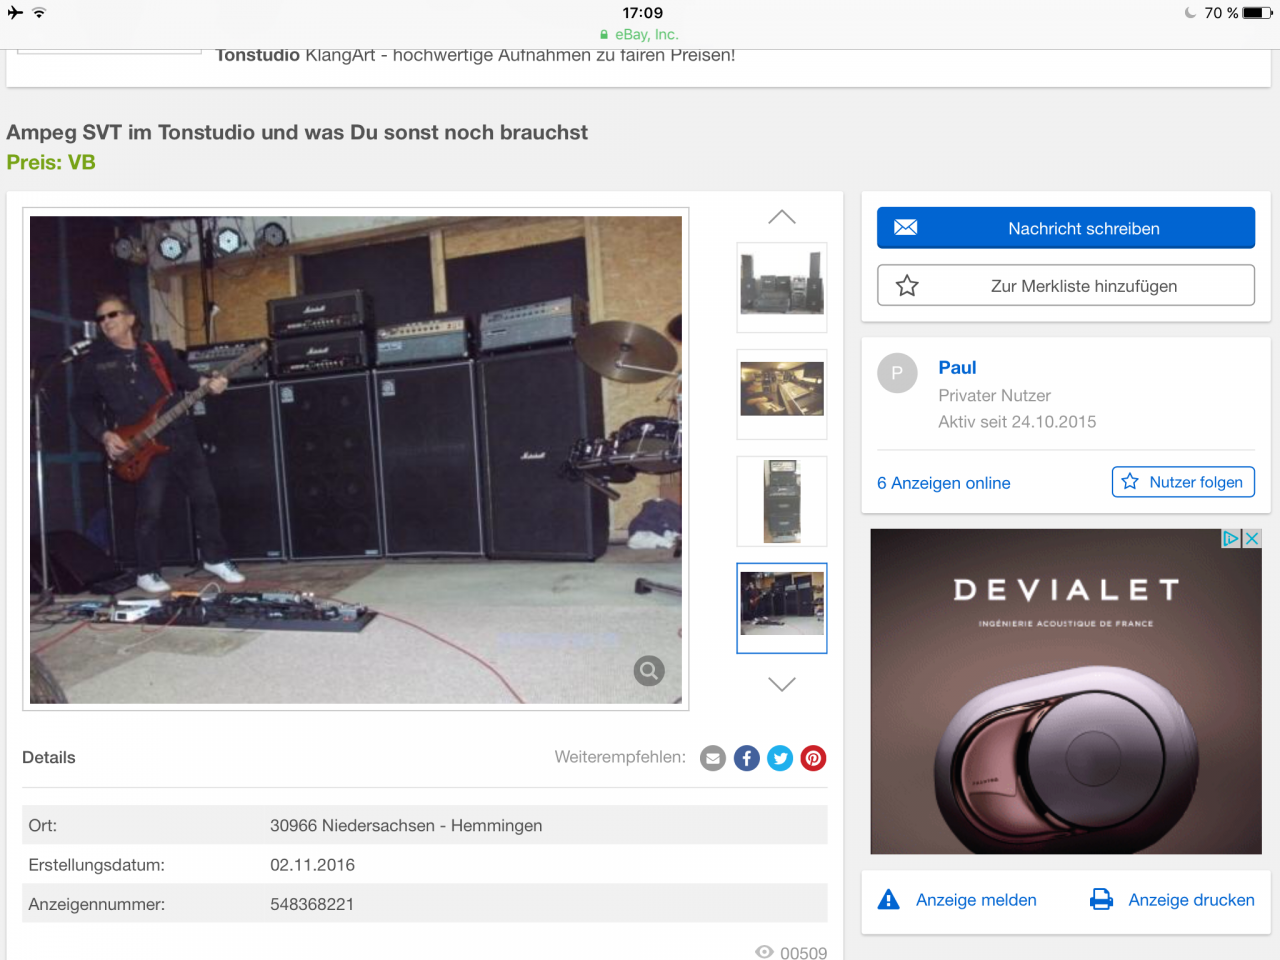Show previous thumbnails with up chevron
1280x960 pixels.
782,217
